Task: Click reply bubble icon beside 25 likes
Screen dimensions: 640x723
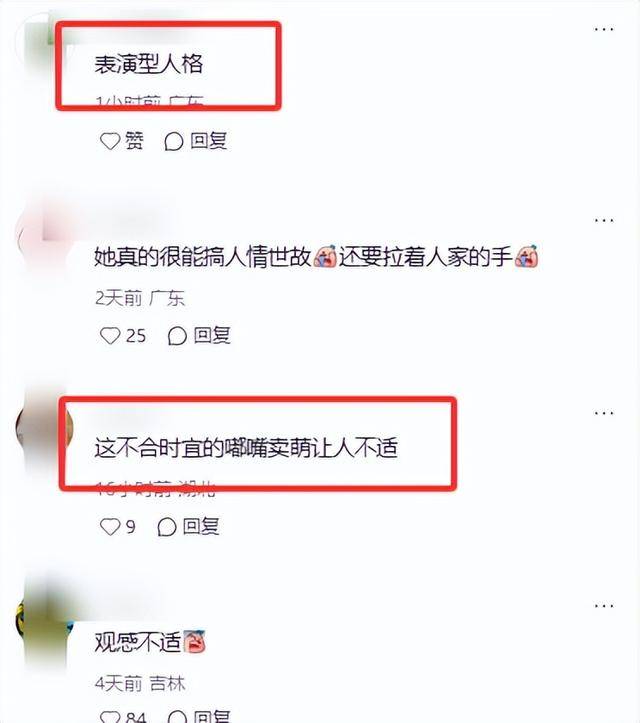Action: pos(177,336)
